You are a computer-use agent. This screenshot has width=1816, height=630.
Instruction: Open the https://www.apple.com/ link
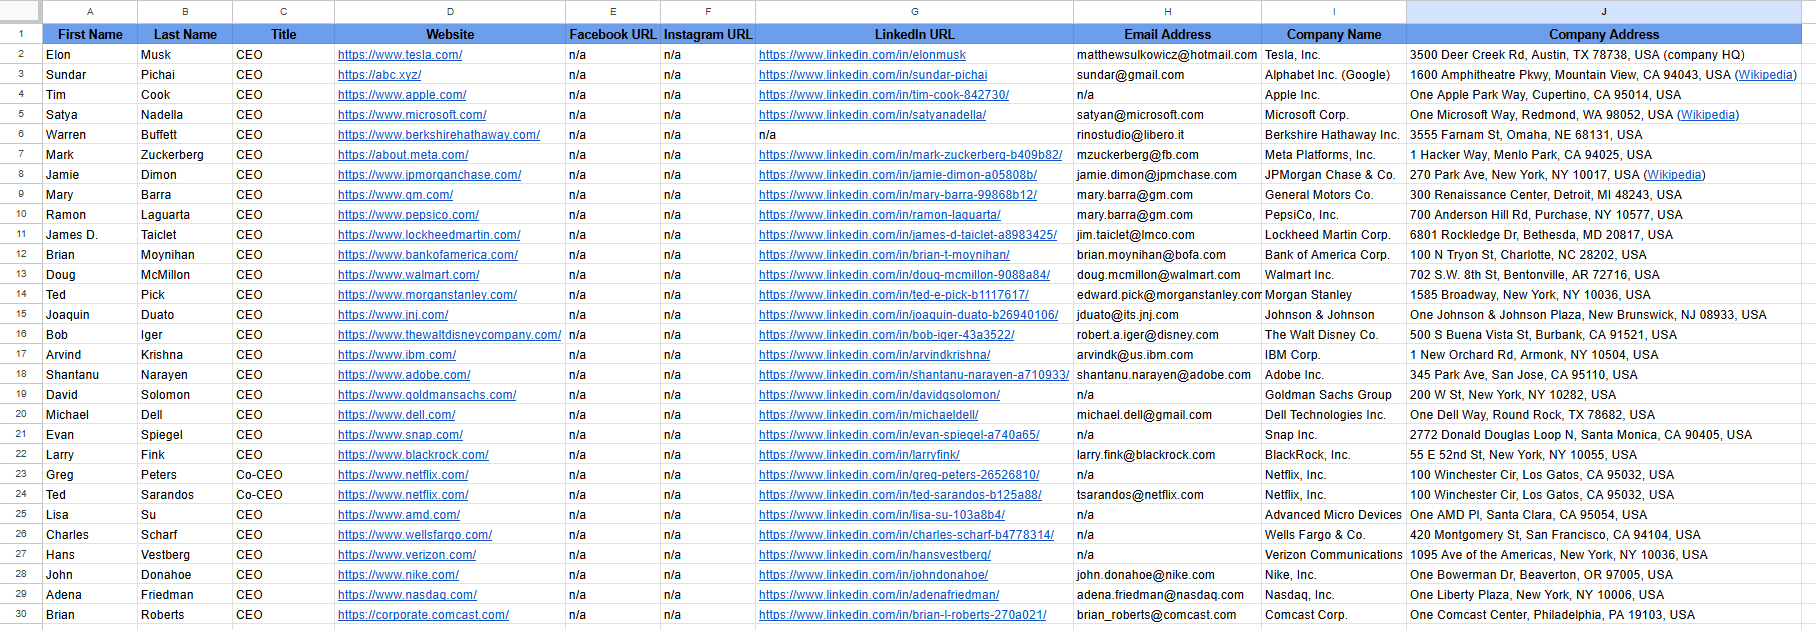(x=402, y=95)
